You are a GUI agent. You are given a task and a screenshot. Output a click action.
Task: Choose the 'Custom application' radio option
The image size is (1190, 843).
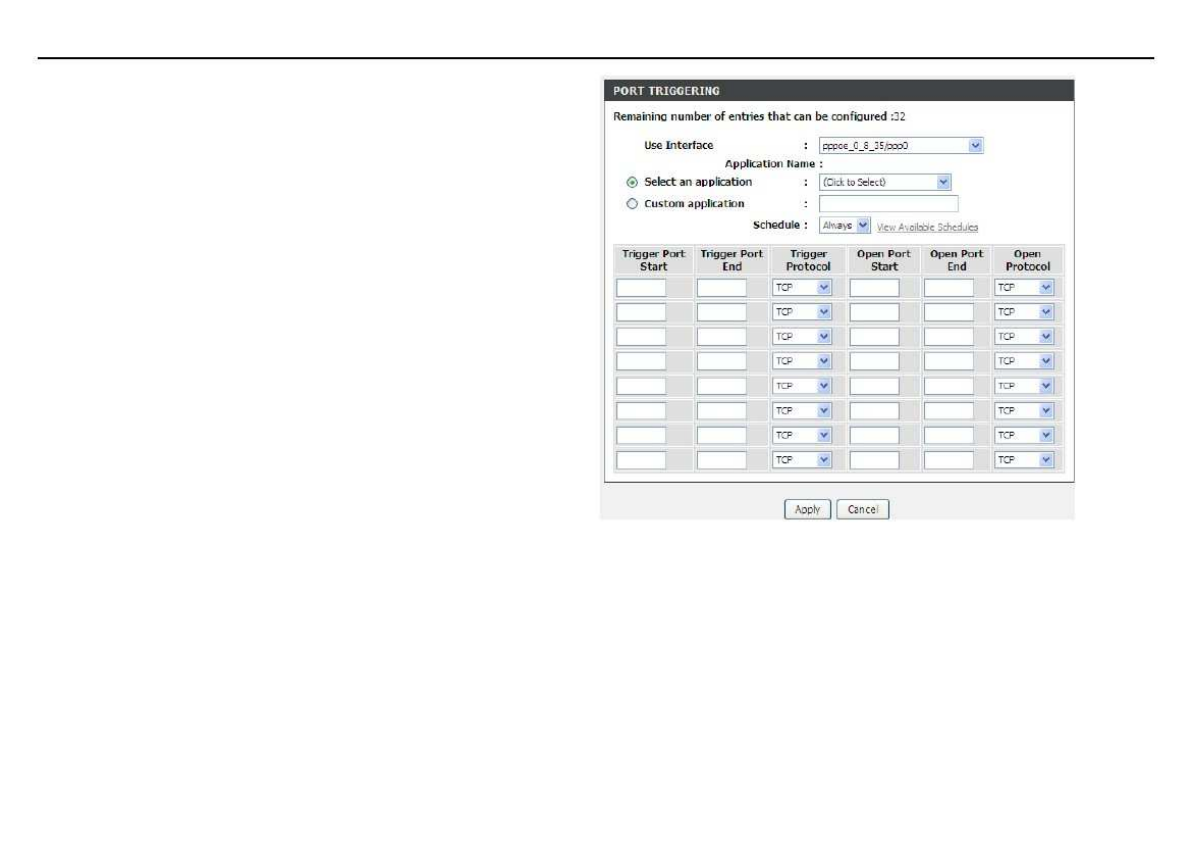632,204
